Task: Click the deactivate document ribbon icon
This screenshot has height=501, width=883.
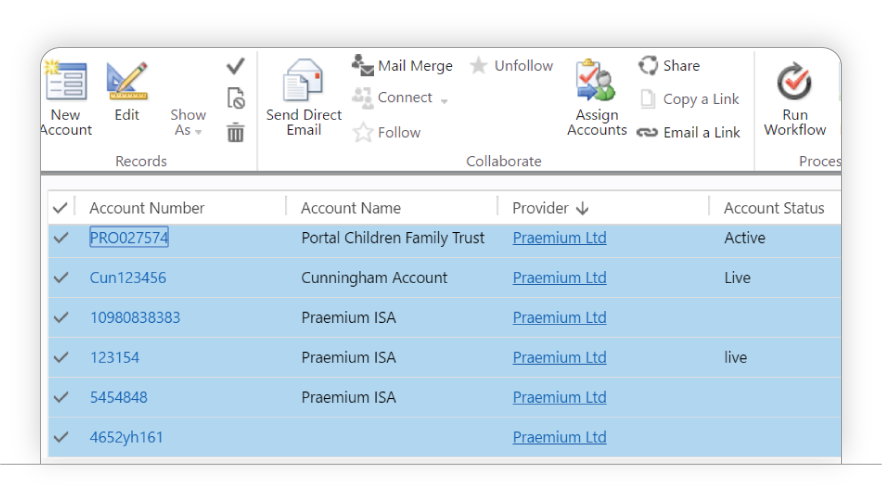Action: (235, 99)
